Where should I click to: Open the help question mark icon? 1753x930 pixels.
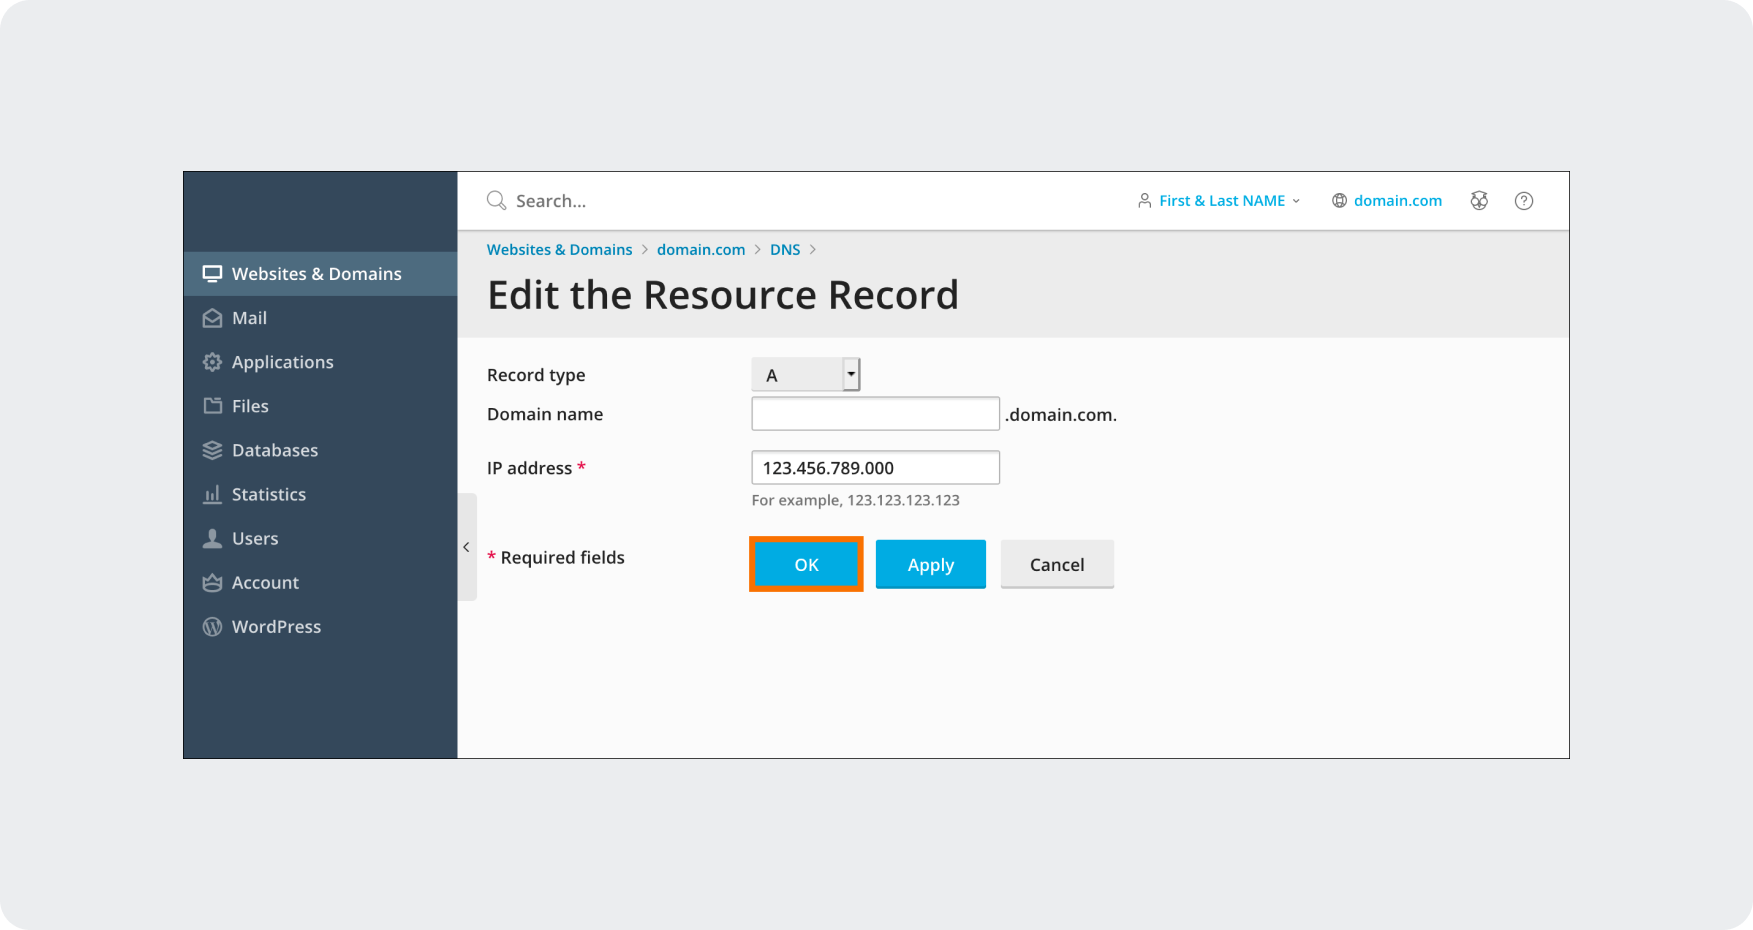[x=1523, y=201]
